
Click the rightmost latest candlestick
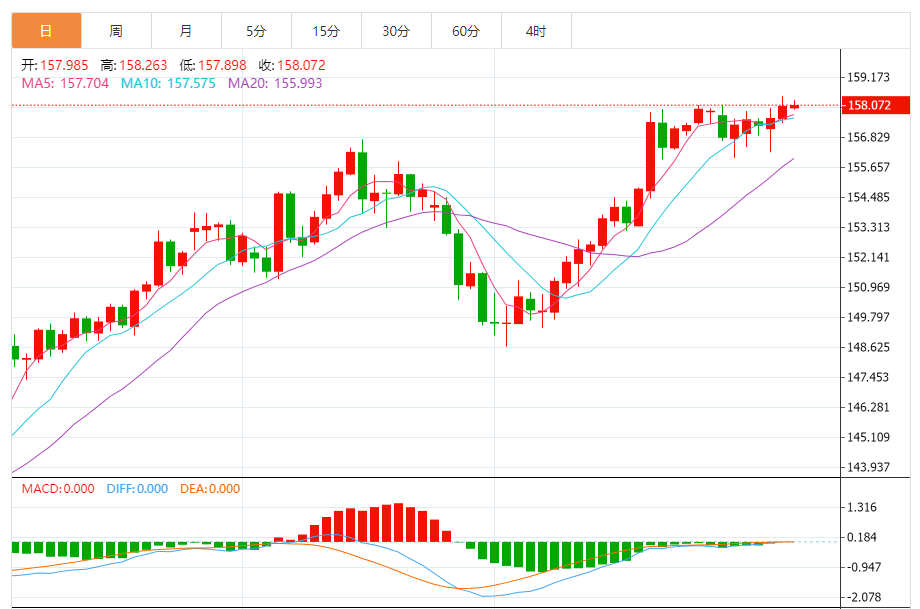[x=794, y=106]
